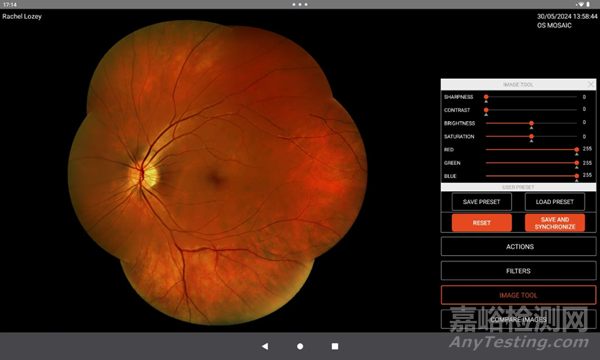The height and width of the screenshot is (360, 600).
Task: Click the Red value 255
Action: (x=587, y=149)
